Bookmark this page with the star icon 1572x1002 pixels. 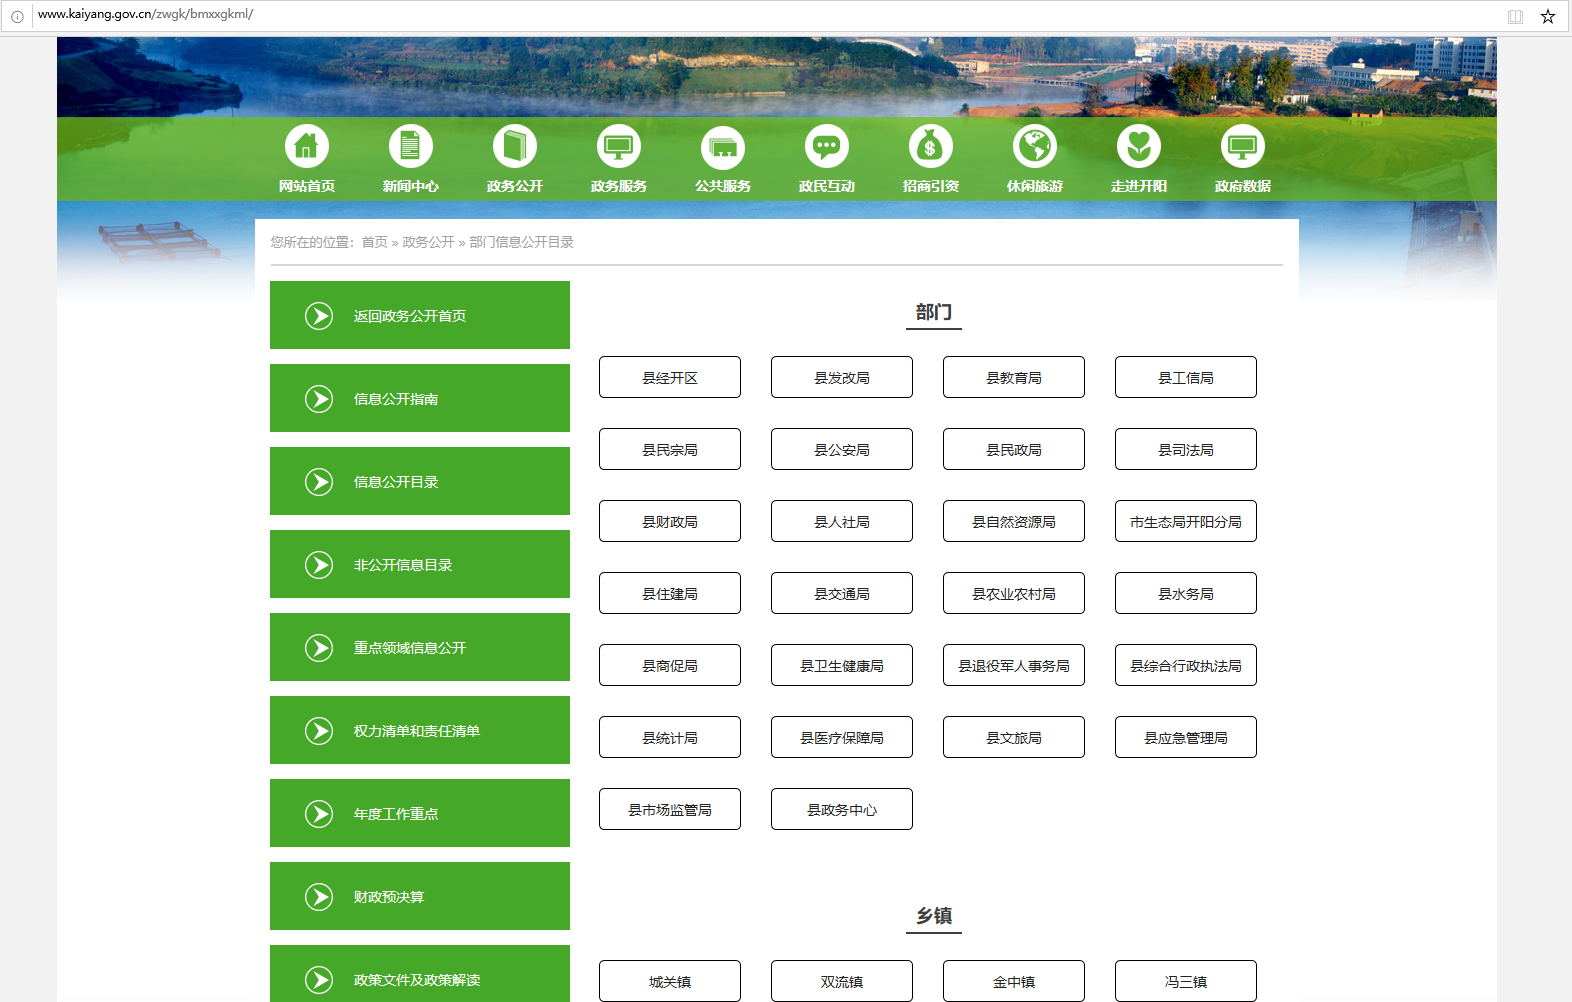point(1547,16)
